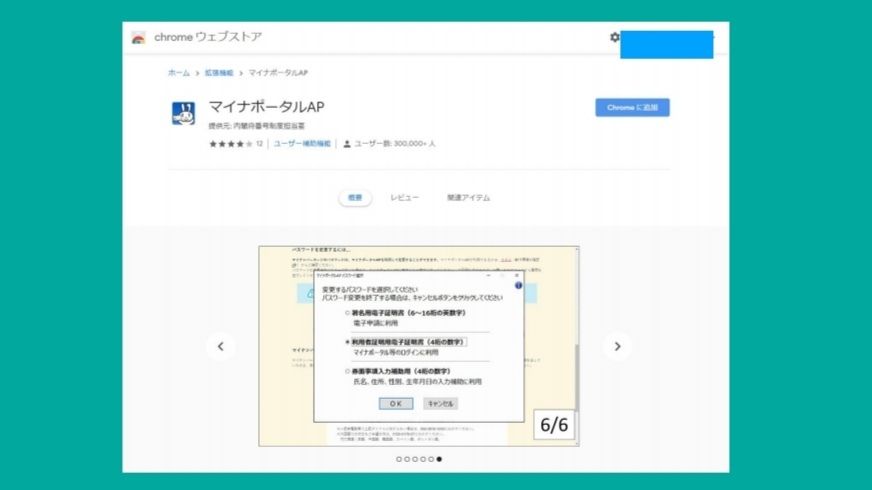
Task: Select 利用者証明用電子証明書 radio option
Action: (x=348, y=341)
